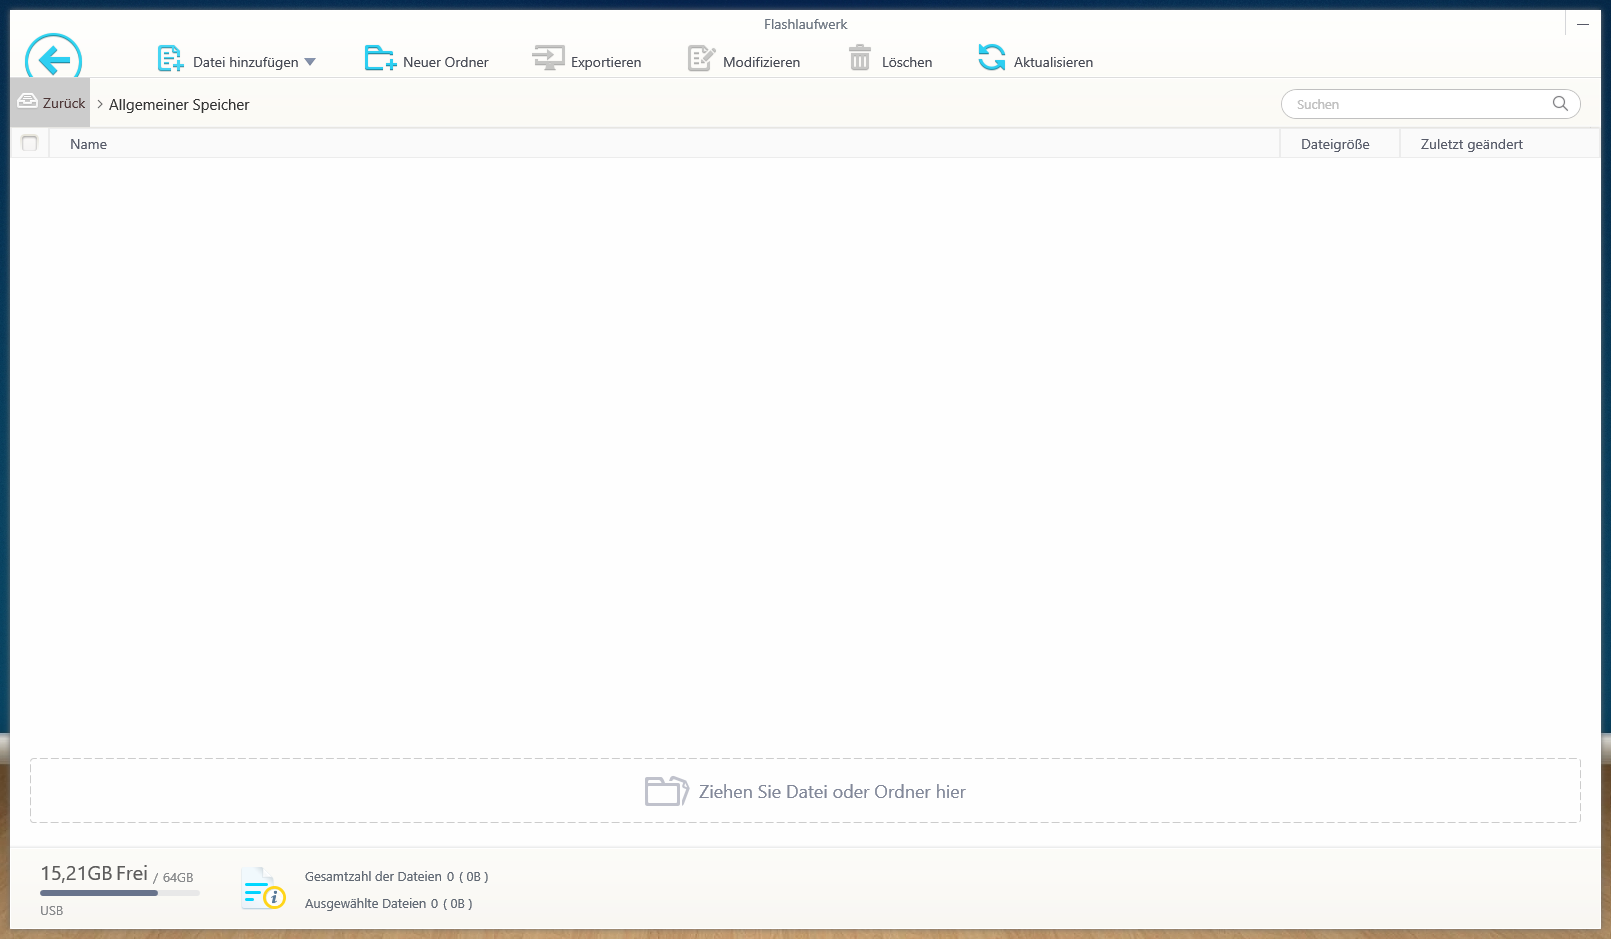Open the Allgemeiner Speicher breadcrumb
This screenshot has height=939, width=1611.
[179, 105]
